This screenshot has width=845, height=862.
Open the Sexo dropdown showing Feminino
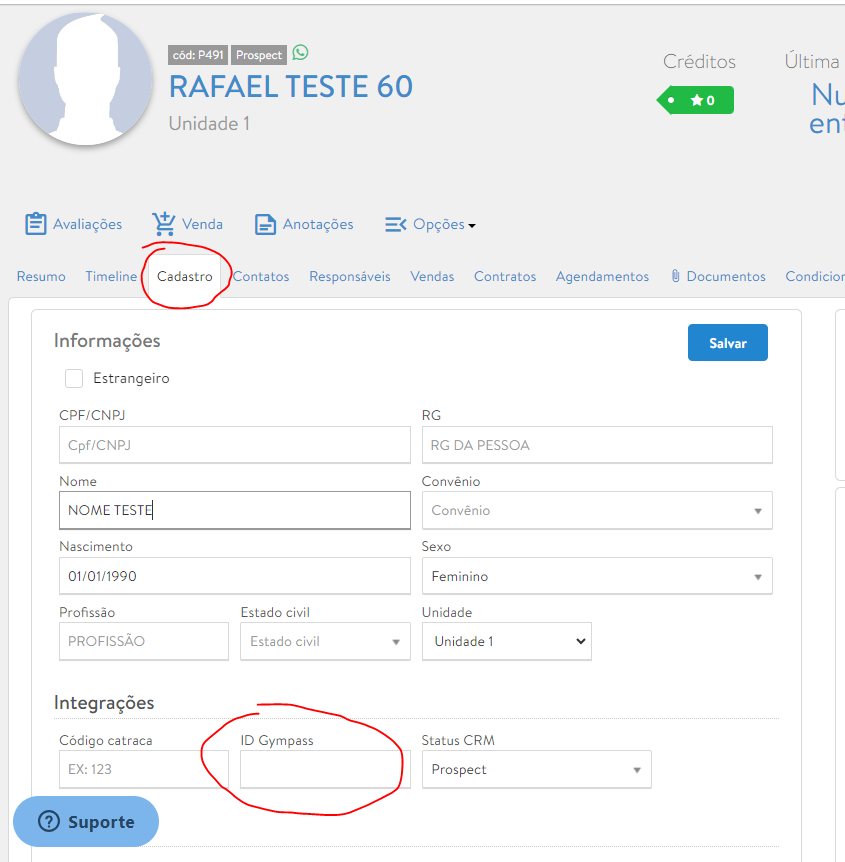click(597, 576)
